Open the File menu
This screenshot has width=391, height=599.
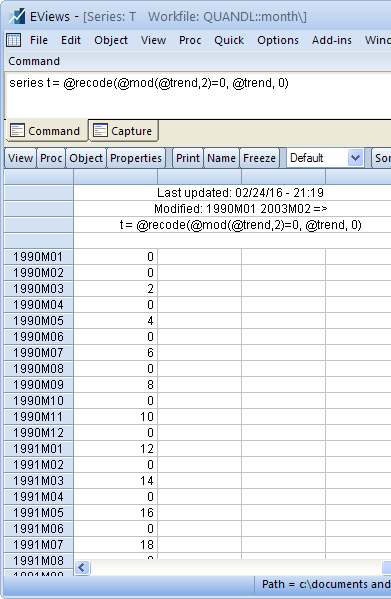(x=39, y=40)
